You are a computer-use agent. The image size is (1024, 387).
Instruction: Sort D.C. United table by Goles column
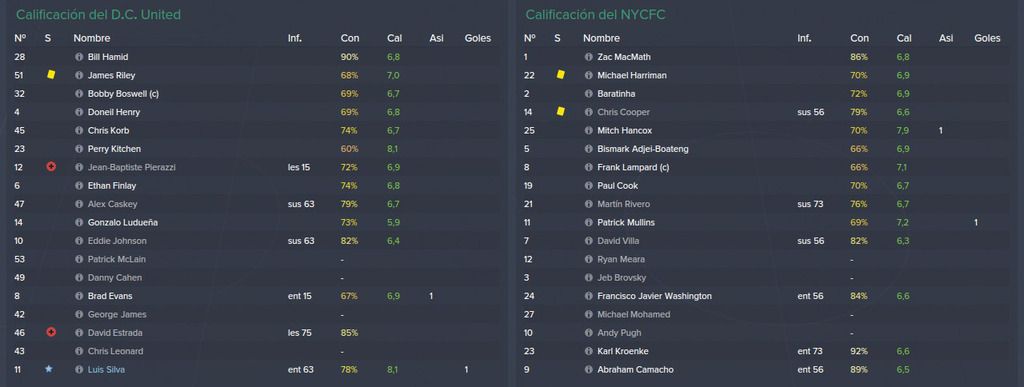(x=477, y=39)
